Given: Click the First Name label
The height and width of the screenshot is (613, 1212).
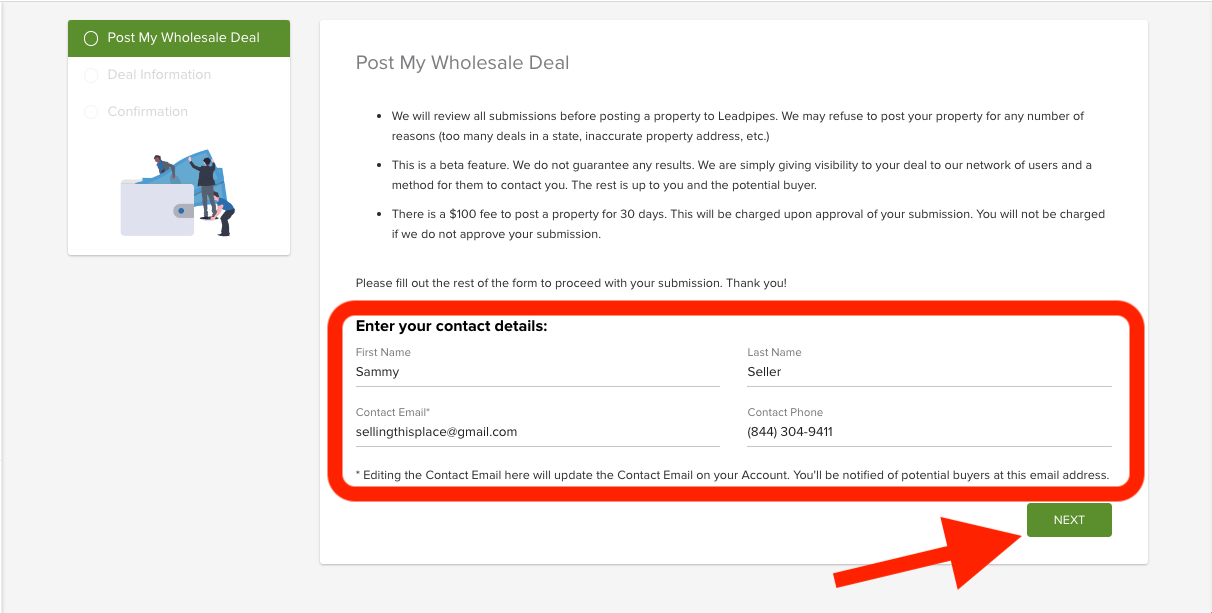Looking at the screenshot, I should [383, 352].
